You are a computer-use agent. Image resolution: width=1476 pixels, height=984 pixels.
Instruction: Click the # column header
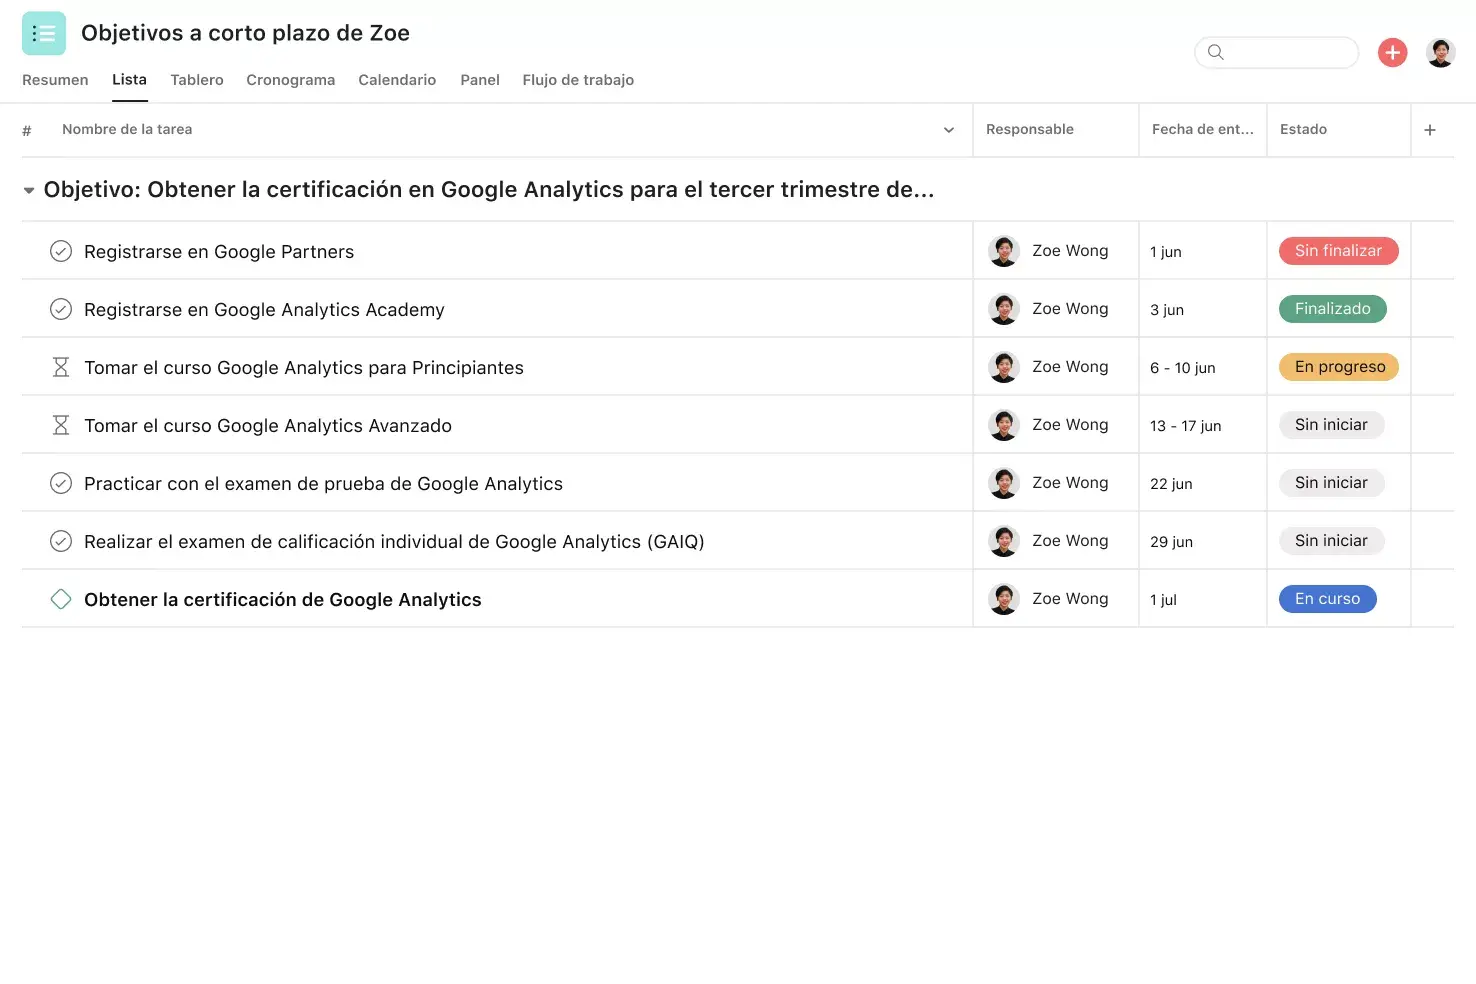(x=27, y=130)
